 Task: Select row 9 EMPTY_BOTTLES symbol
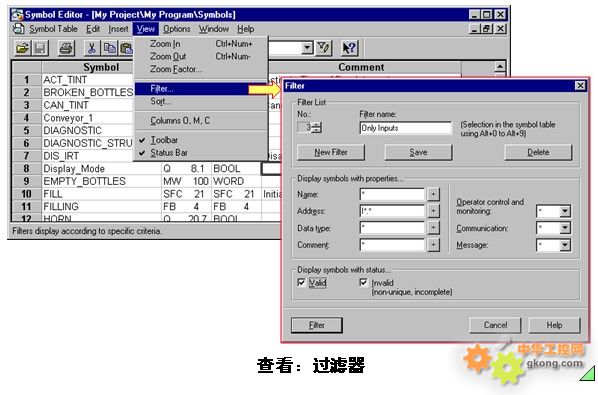[x=101, y=181]
